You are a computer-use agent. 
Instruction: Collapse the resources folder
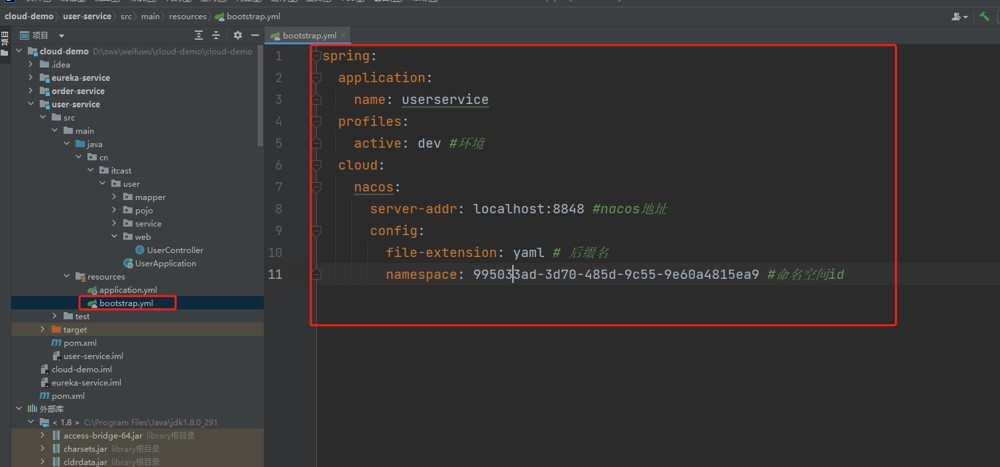(x=66, y=277)
